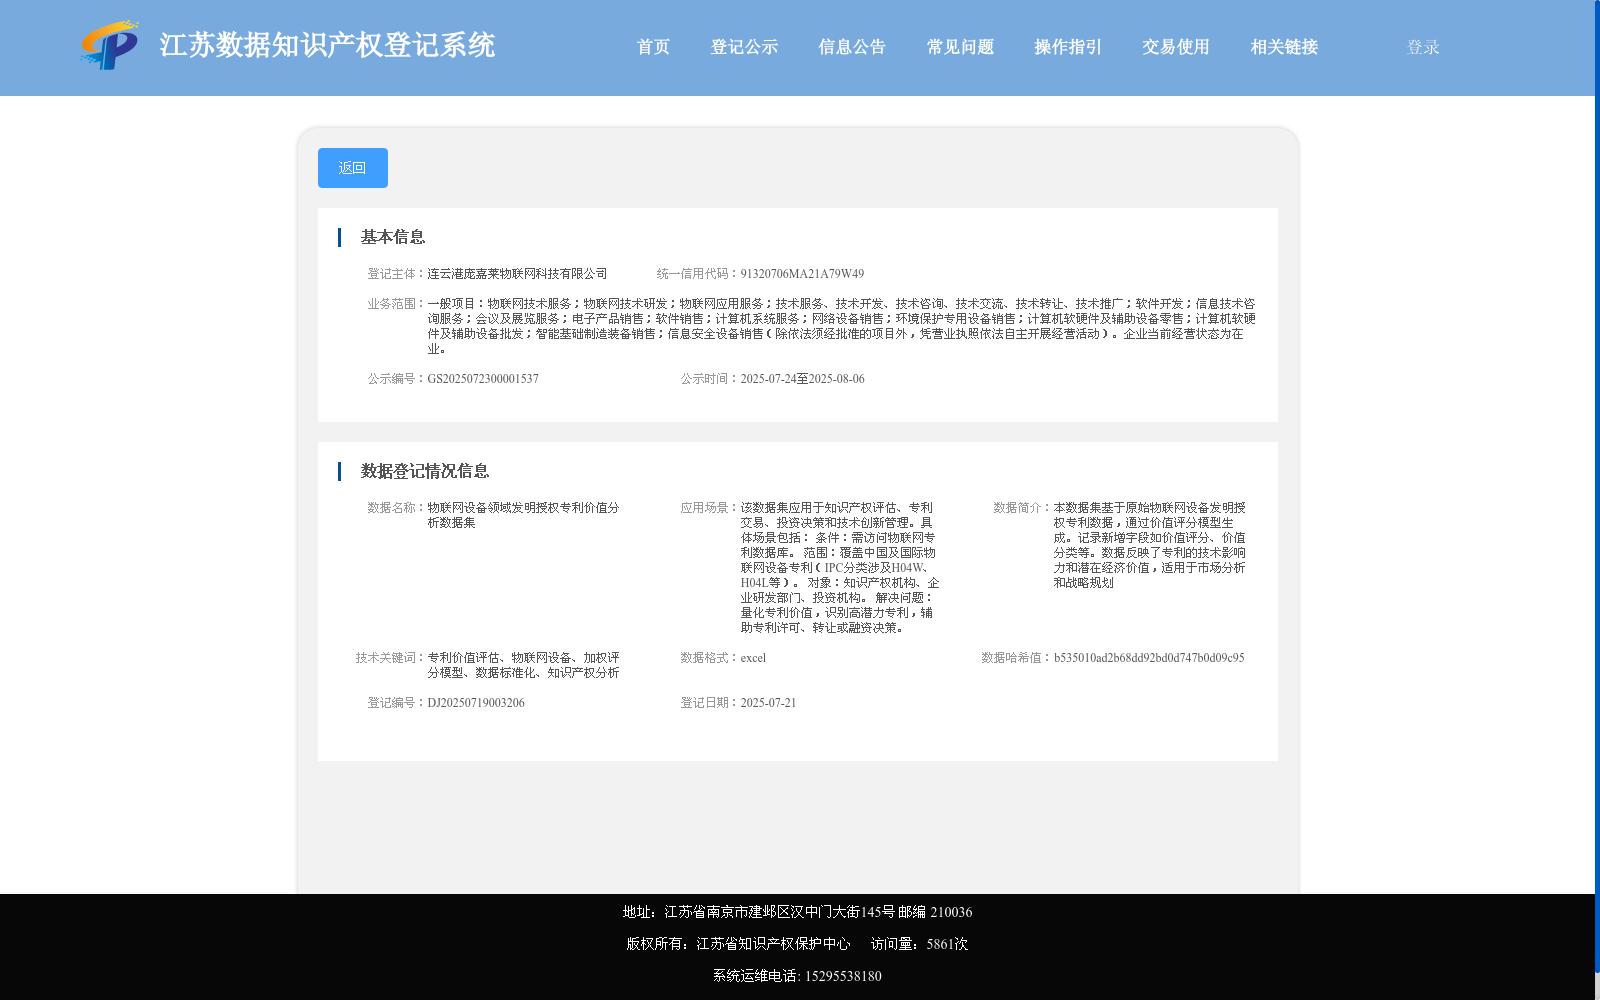
Task: Click registration date 2025-07-21
Action: pyautogui.click(x=768, y=703)
